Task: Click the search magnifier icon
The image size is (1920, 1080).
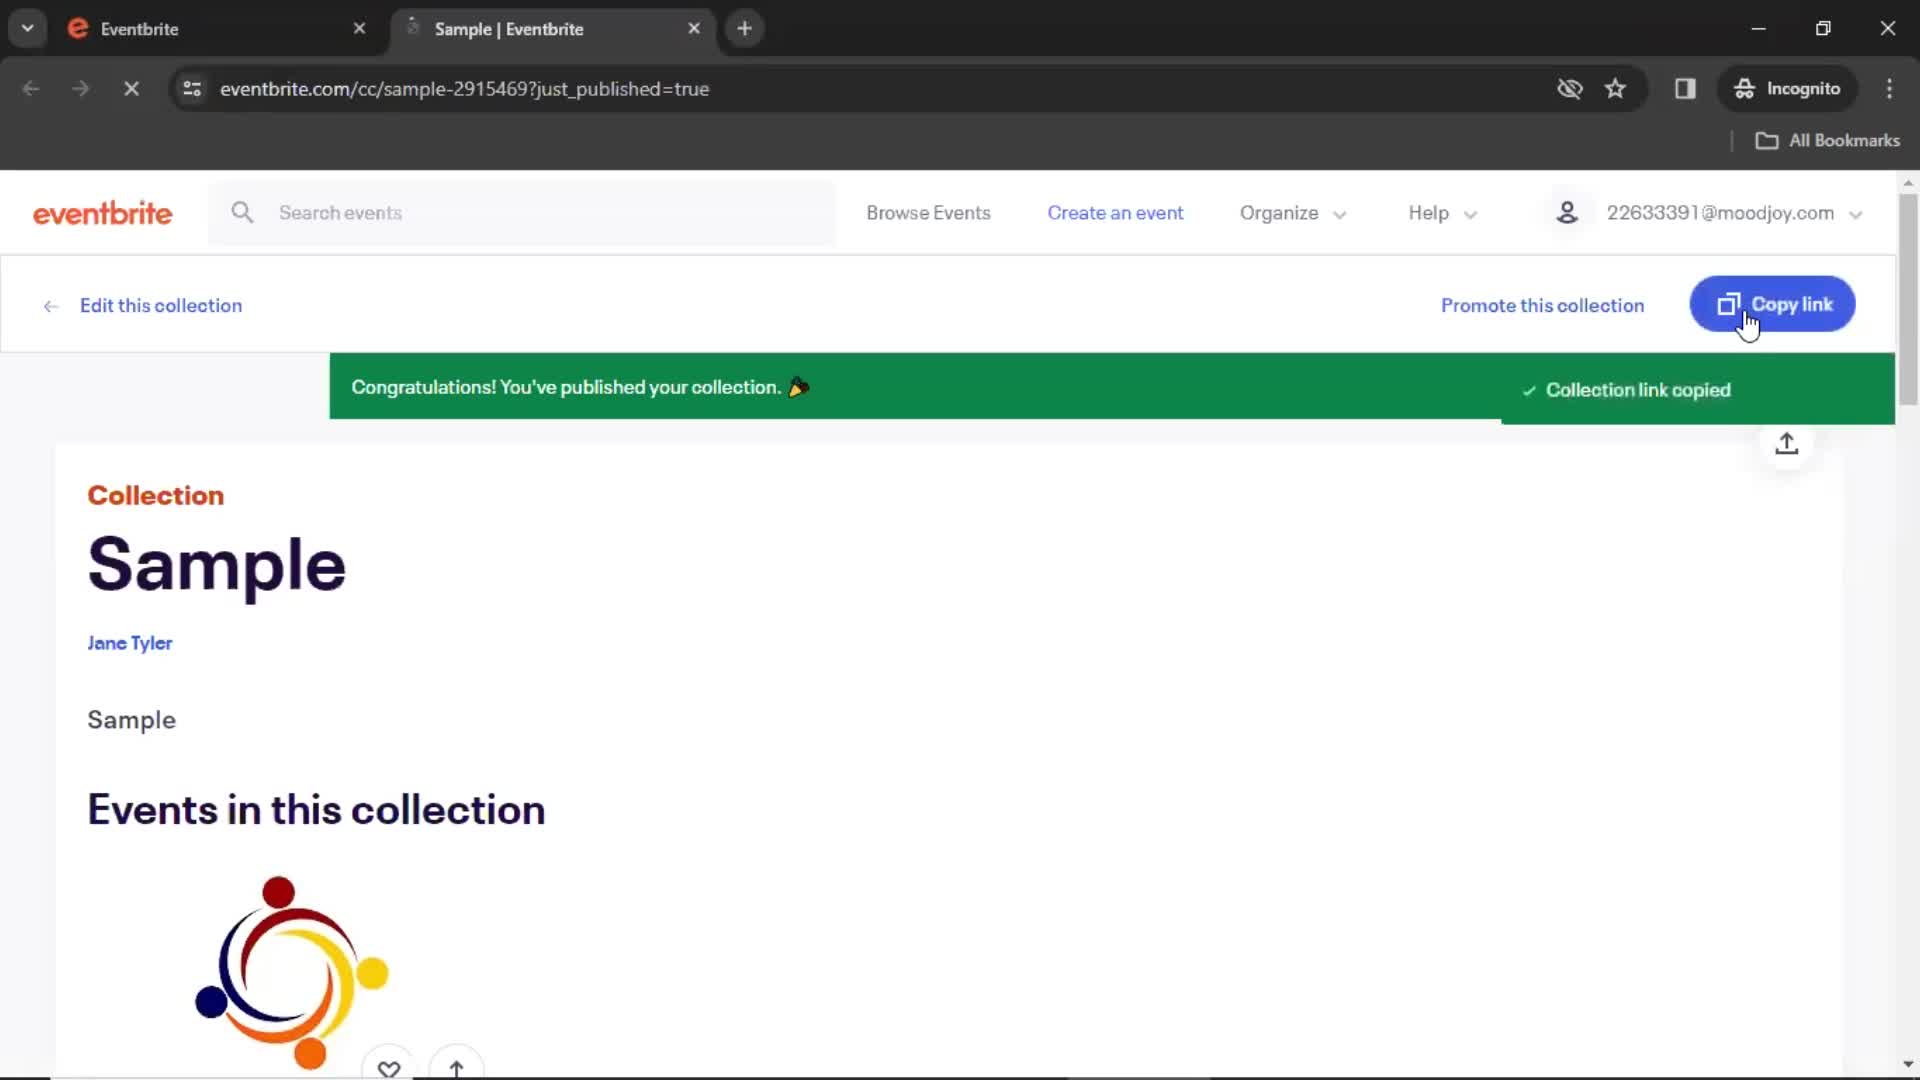Action: 241,212
